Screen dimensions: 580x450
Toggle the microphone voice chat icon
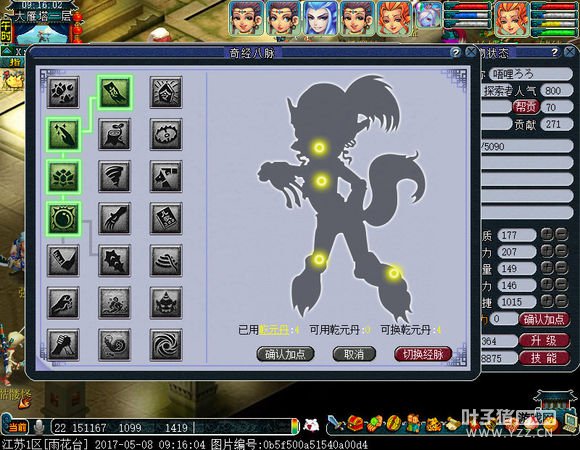click(38, 427)
